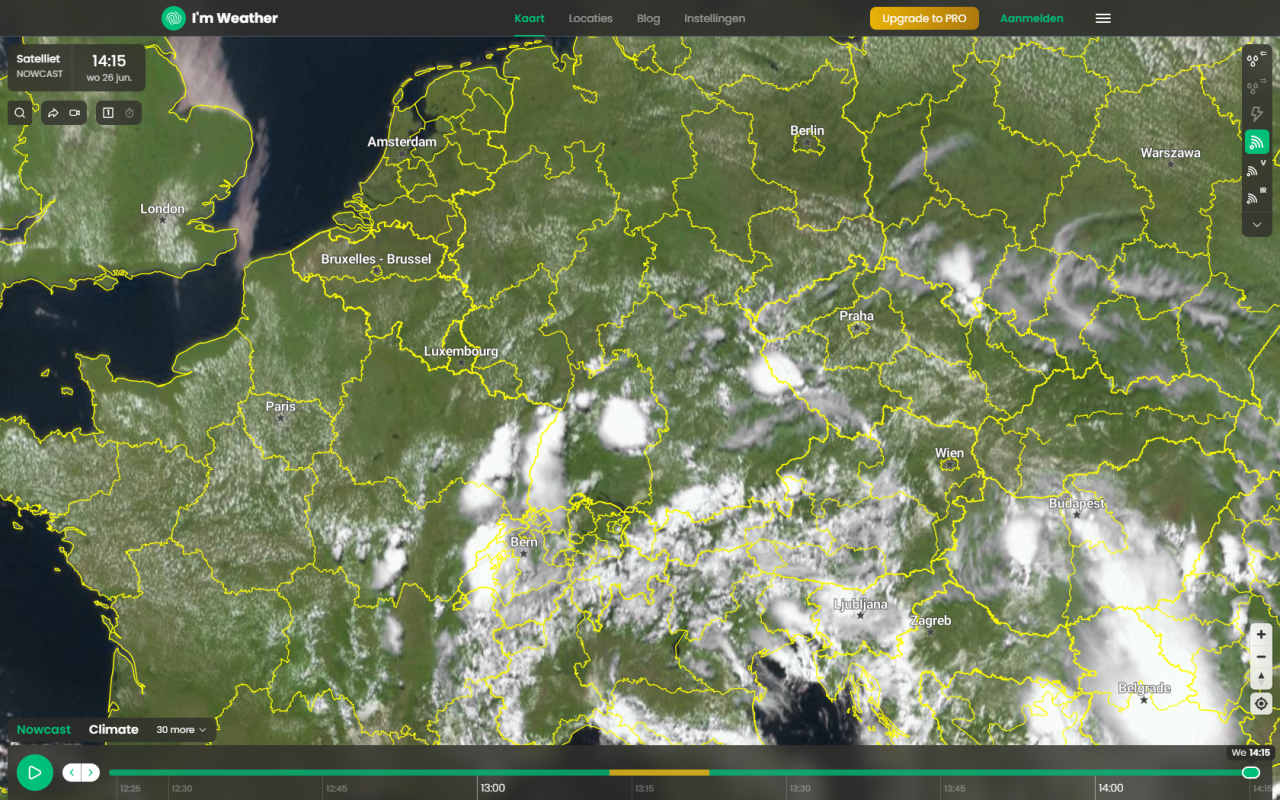Image resolution: width=1280 pixels, height=800 pixels.
Task: Select the lightning layer icon
Action: tap(1257, 115)
